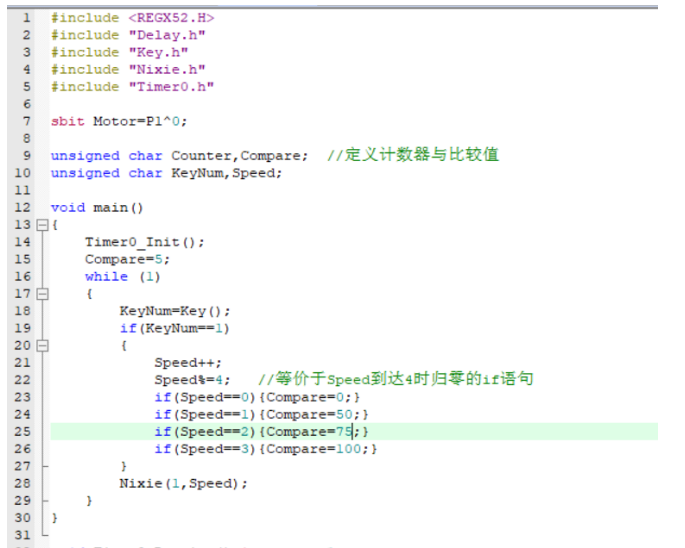Collapse the main function fold at line 13
This screenshot has width=685, height=548.
coord(42,225)
